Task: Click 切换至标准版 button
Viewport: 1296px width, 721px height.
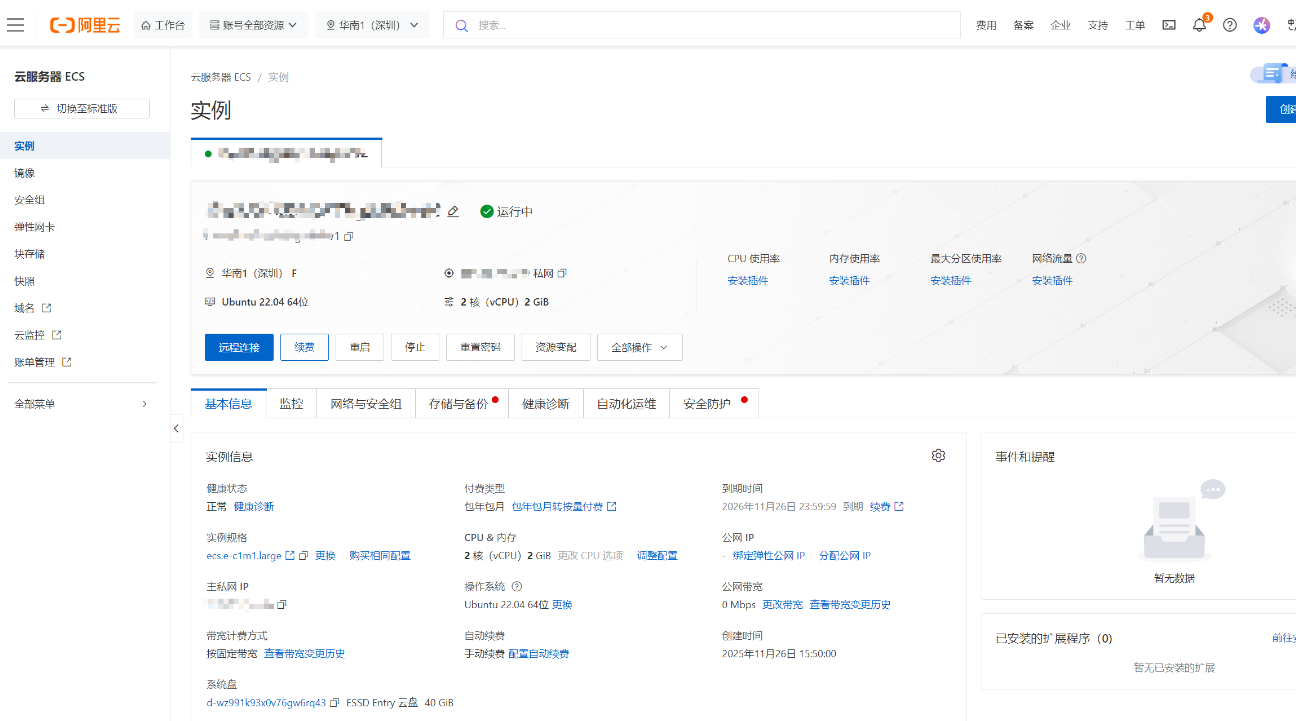Action: pyautogui.click(x=82, y=108)
